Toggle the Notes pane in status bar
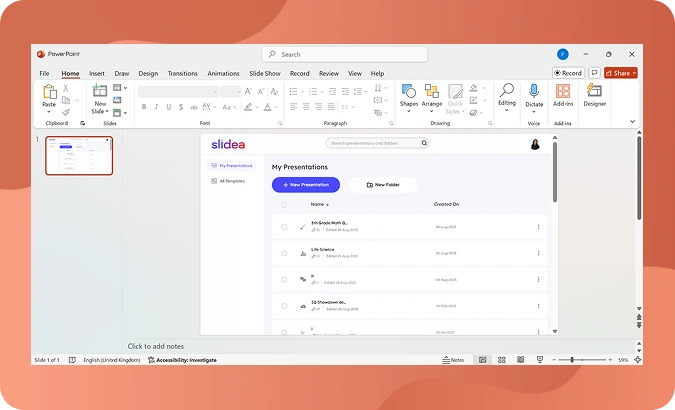675x410 pixels. point(453,360)
